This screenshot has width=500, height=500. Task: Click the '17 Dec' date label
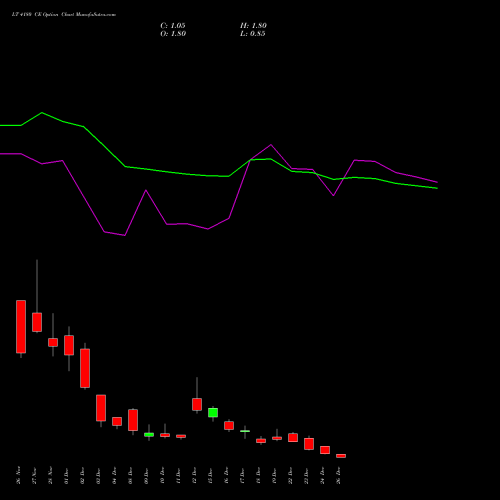tap(242, 475)
